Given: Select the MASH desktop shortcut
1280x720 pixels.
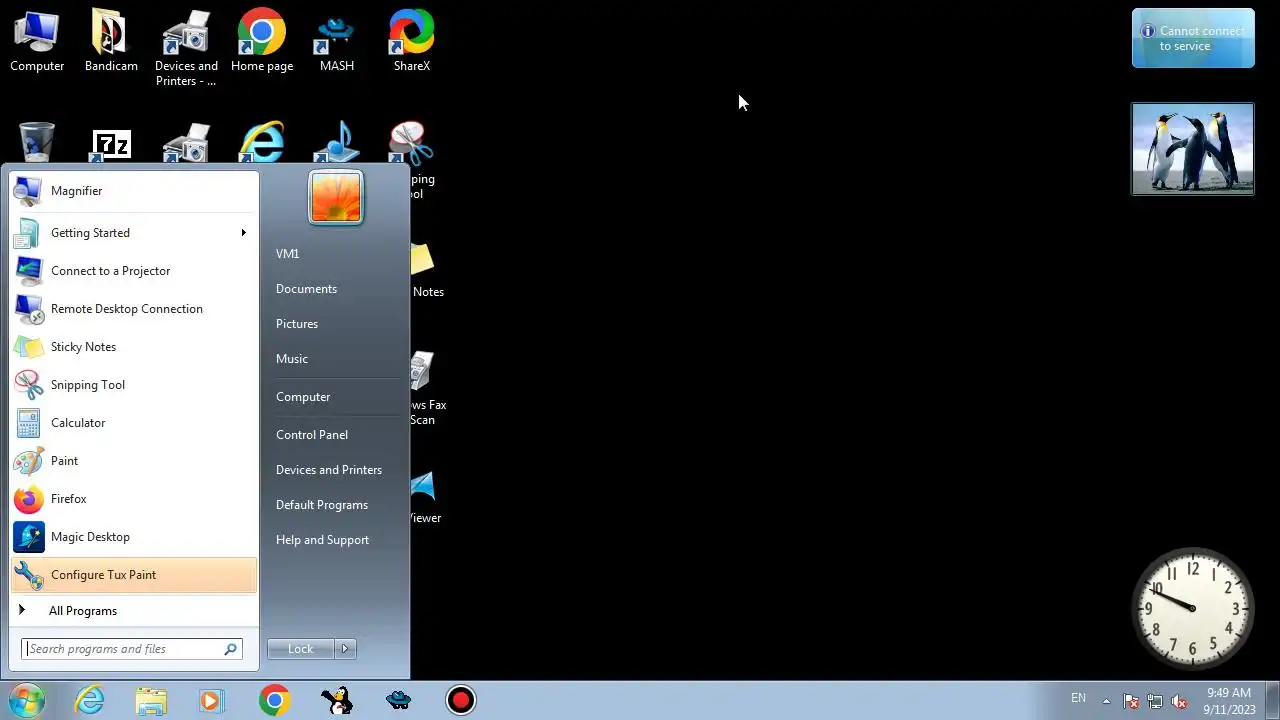Looking at the screenshot, I should [337, 42].
